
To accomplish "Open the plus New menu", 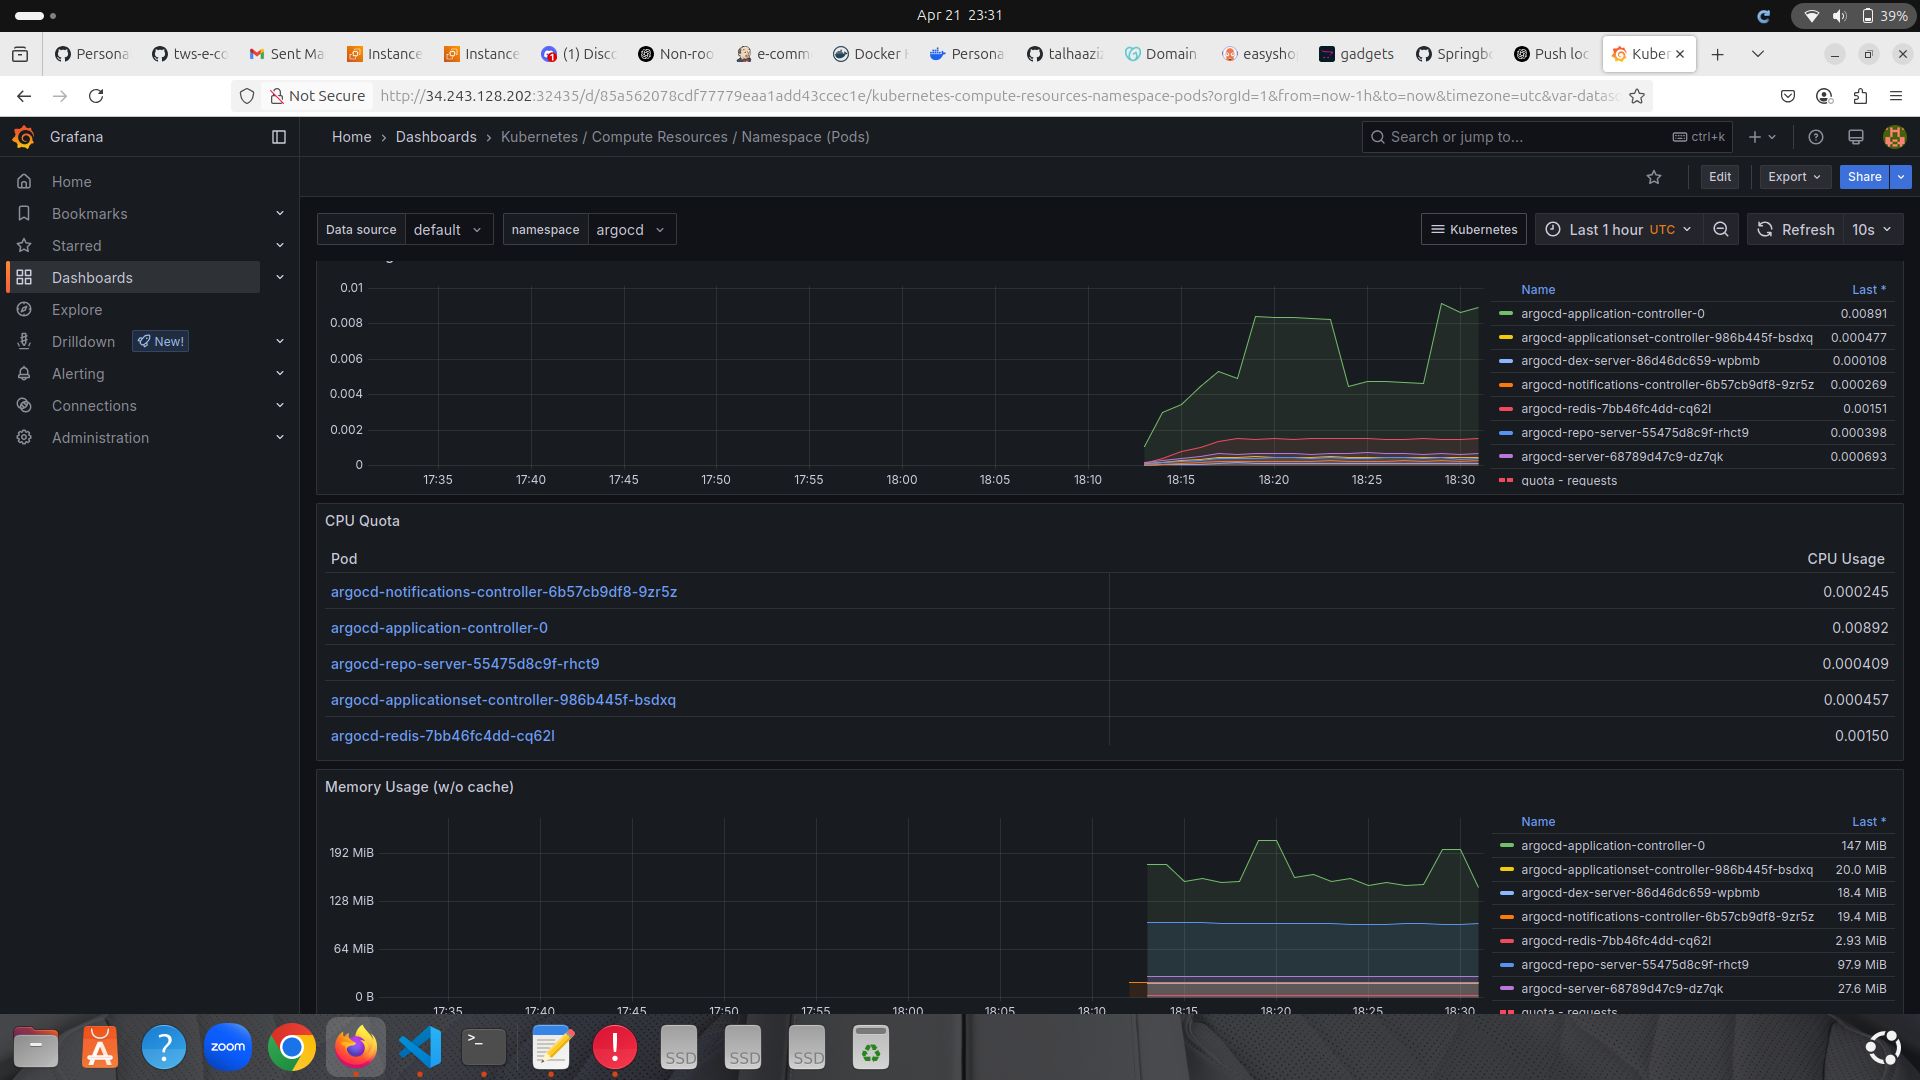I will point(1762,137).
